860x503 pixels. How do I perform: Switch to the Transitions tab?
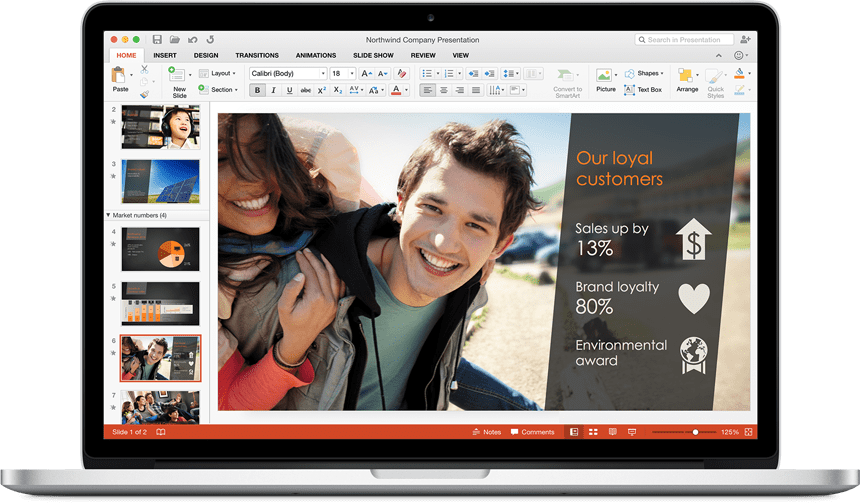click(x=256, y=55)
